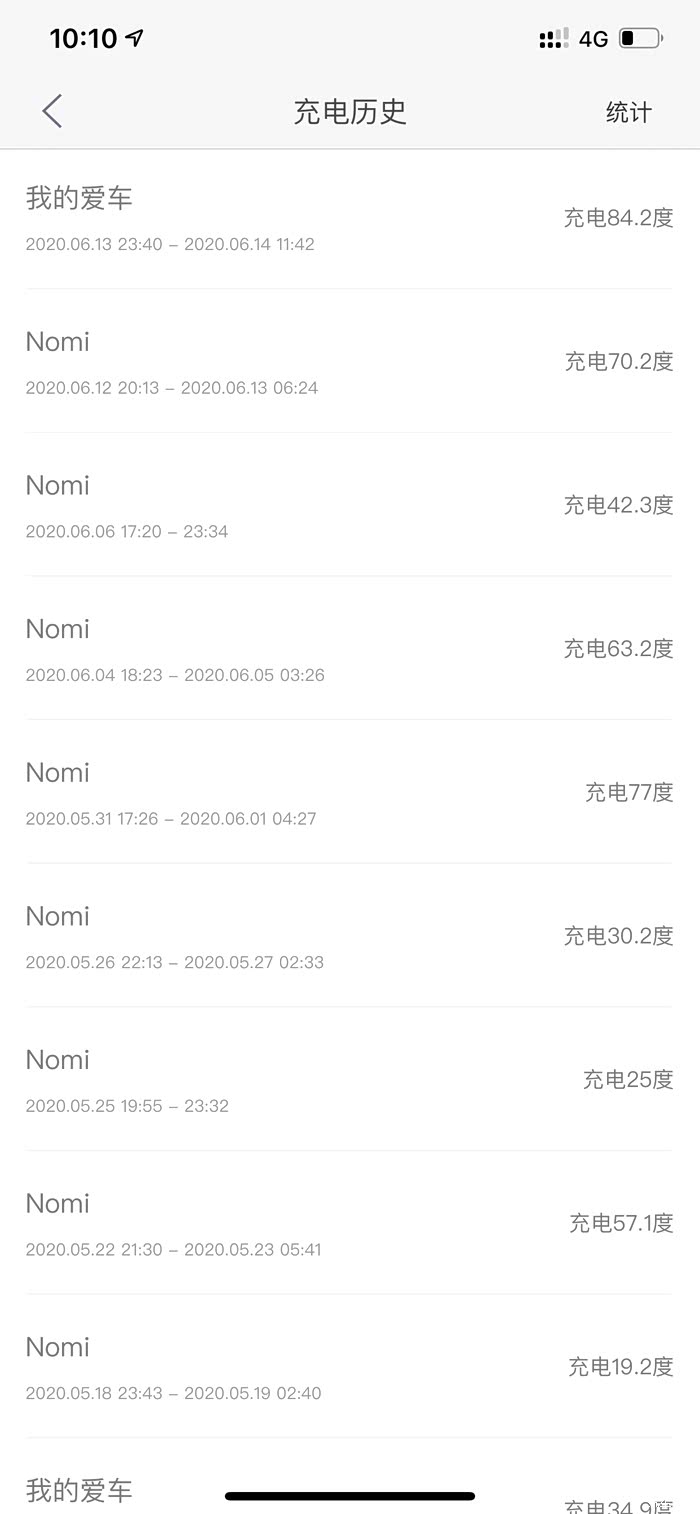
Task: Tap the clock time in status bar
Action: 83,38
